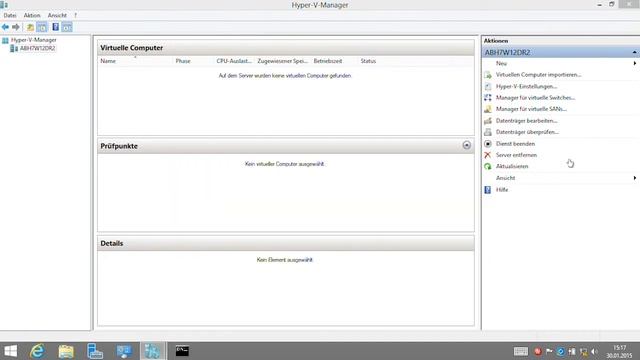Click Server entfernen action
This screenshot has height=360, width=640.
point(516,155)
